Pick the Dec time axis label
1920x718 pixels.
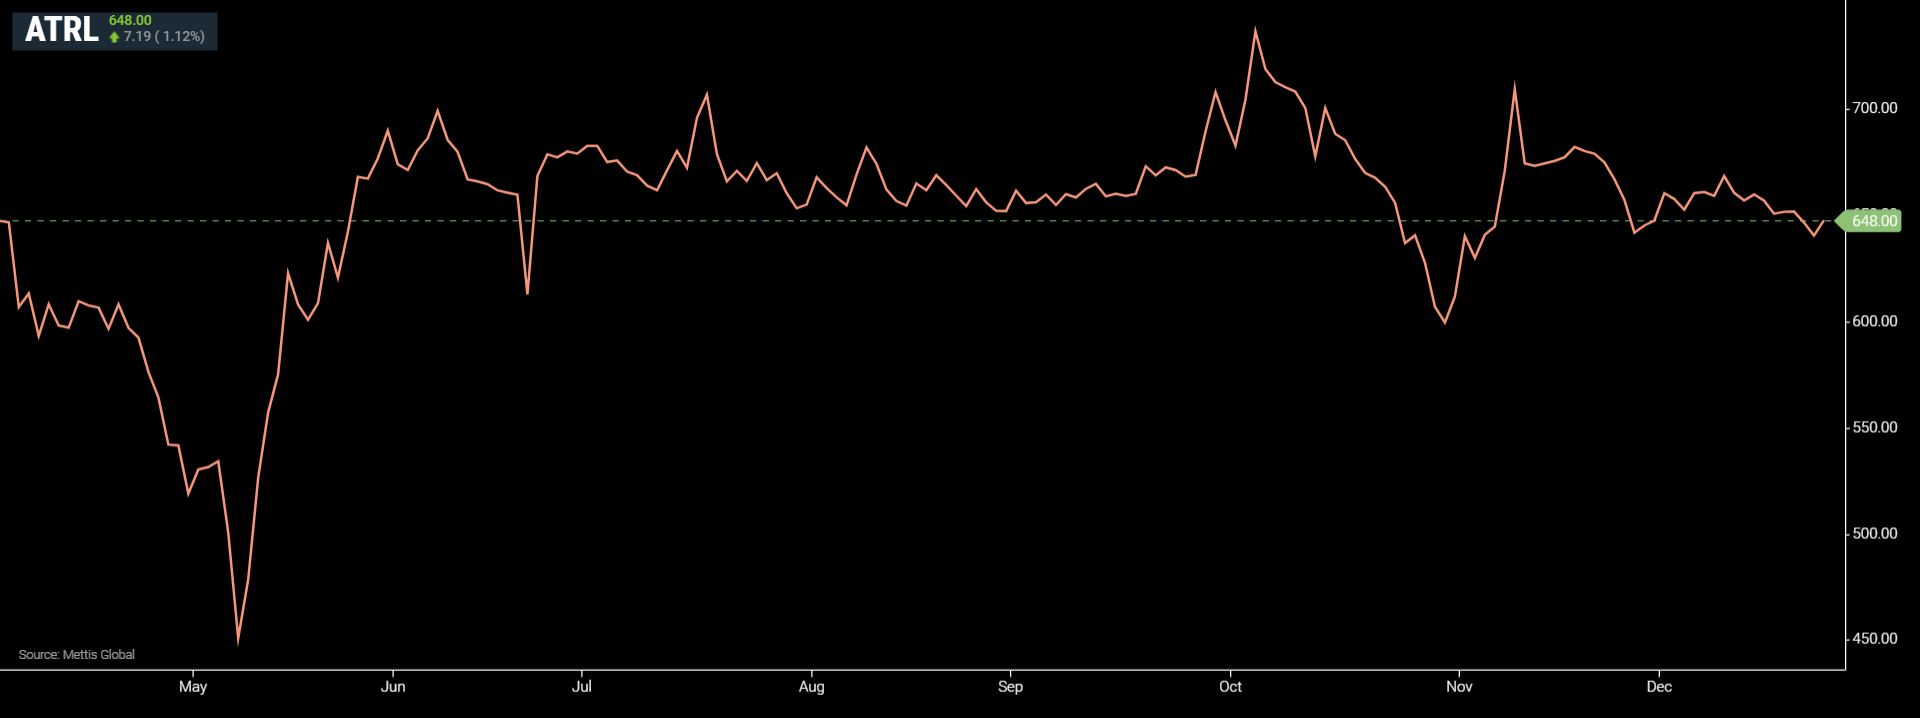1659,686
